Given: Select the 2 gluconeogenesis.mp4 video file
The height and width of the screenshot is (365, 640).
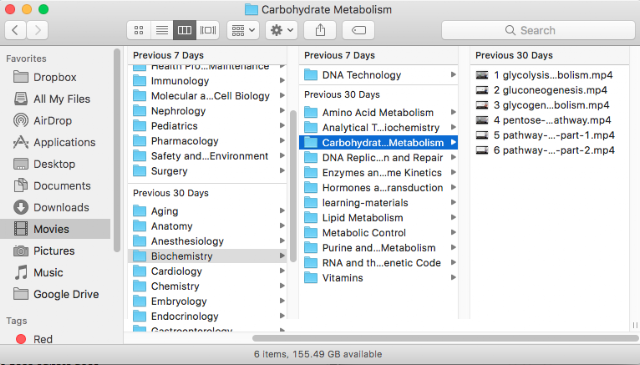Looking at the screenshot, I should (x=549, y=90).
